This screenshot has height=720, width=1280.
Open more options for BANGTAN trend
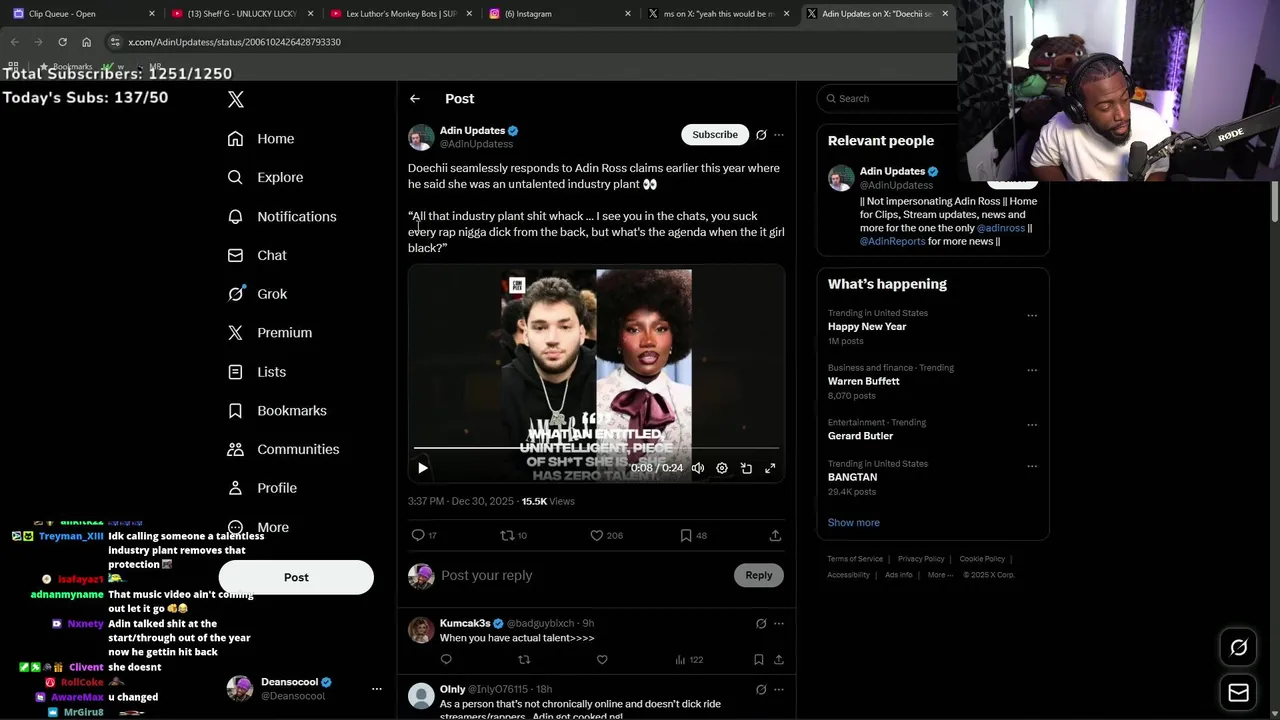coord(1032,466)
